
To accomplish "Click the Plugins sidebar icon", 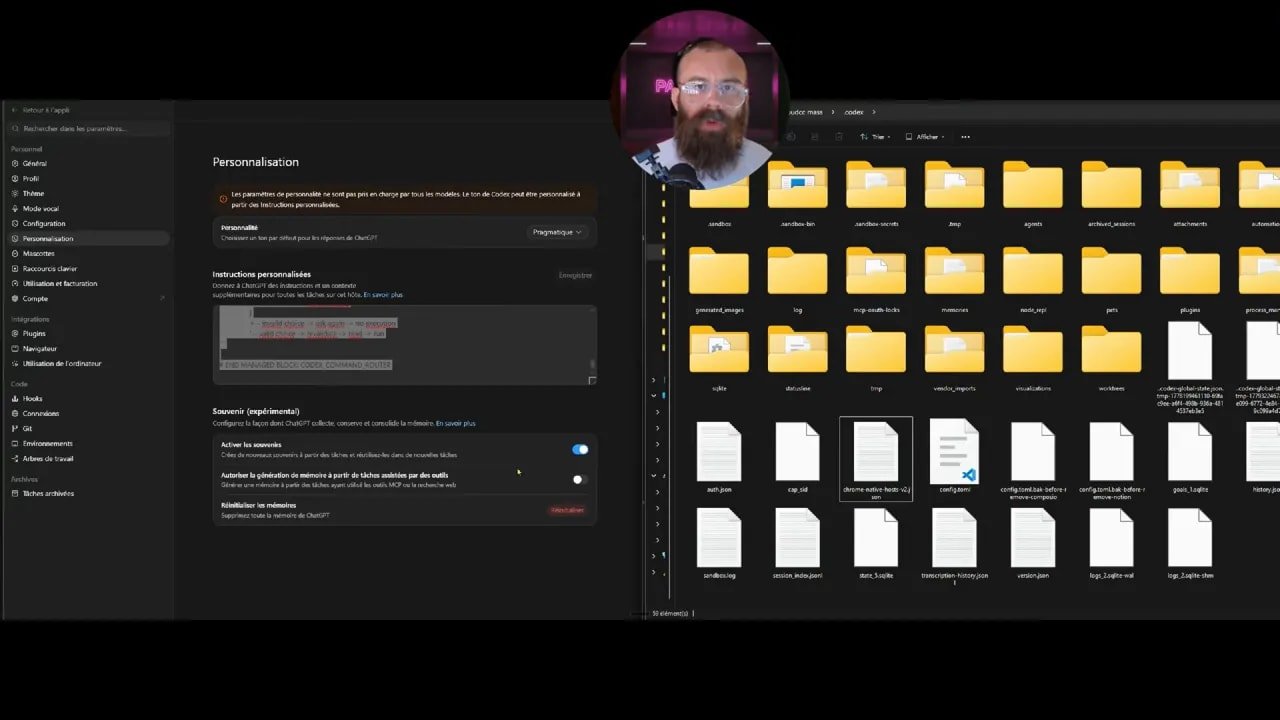I will pos(15,333).
